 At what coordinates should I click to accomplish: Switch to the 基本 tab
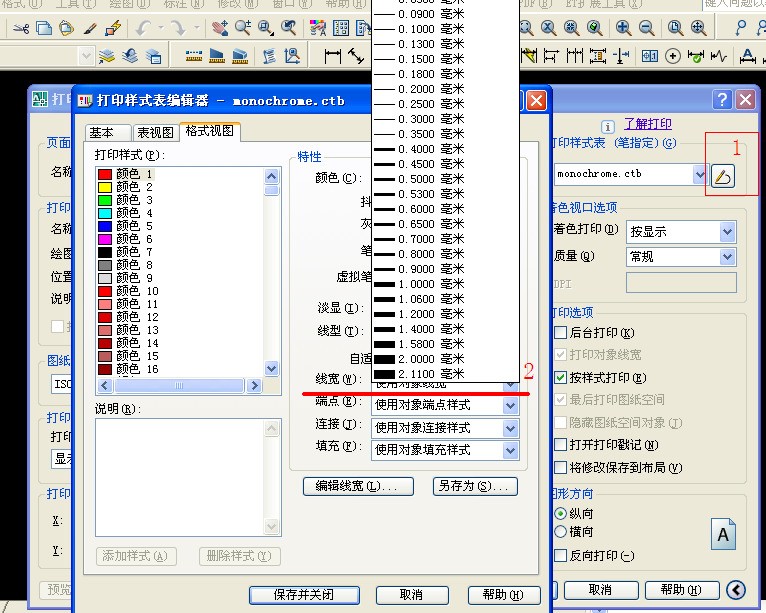tap(108, 133)
